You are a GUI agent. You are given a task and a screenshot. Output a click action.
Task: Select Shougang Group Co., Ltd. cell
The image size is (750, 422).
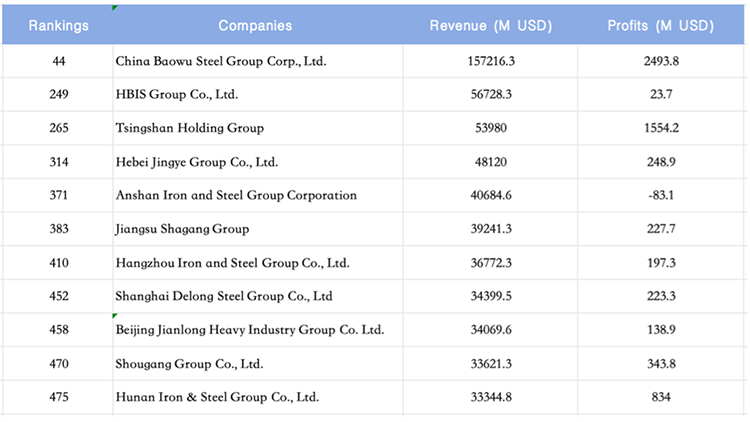point(258,364)
